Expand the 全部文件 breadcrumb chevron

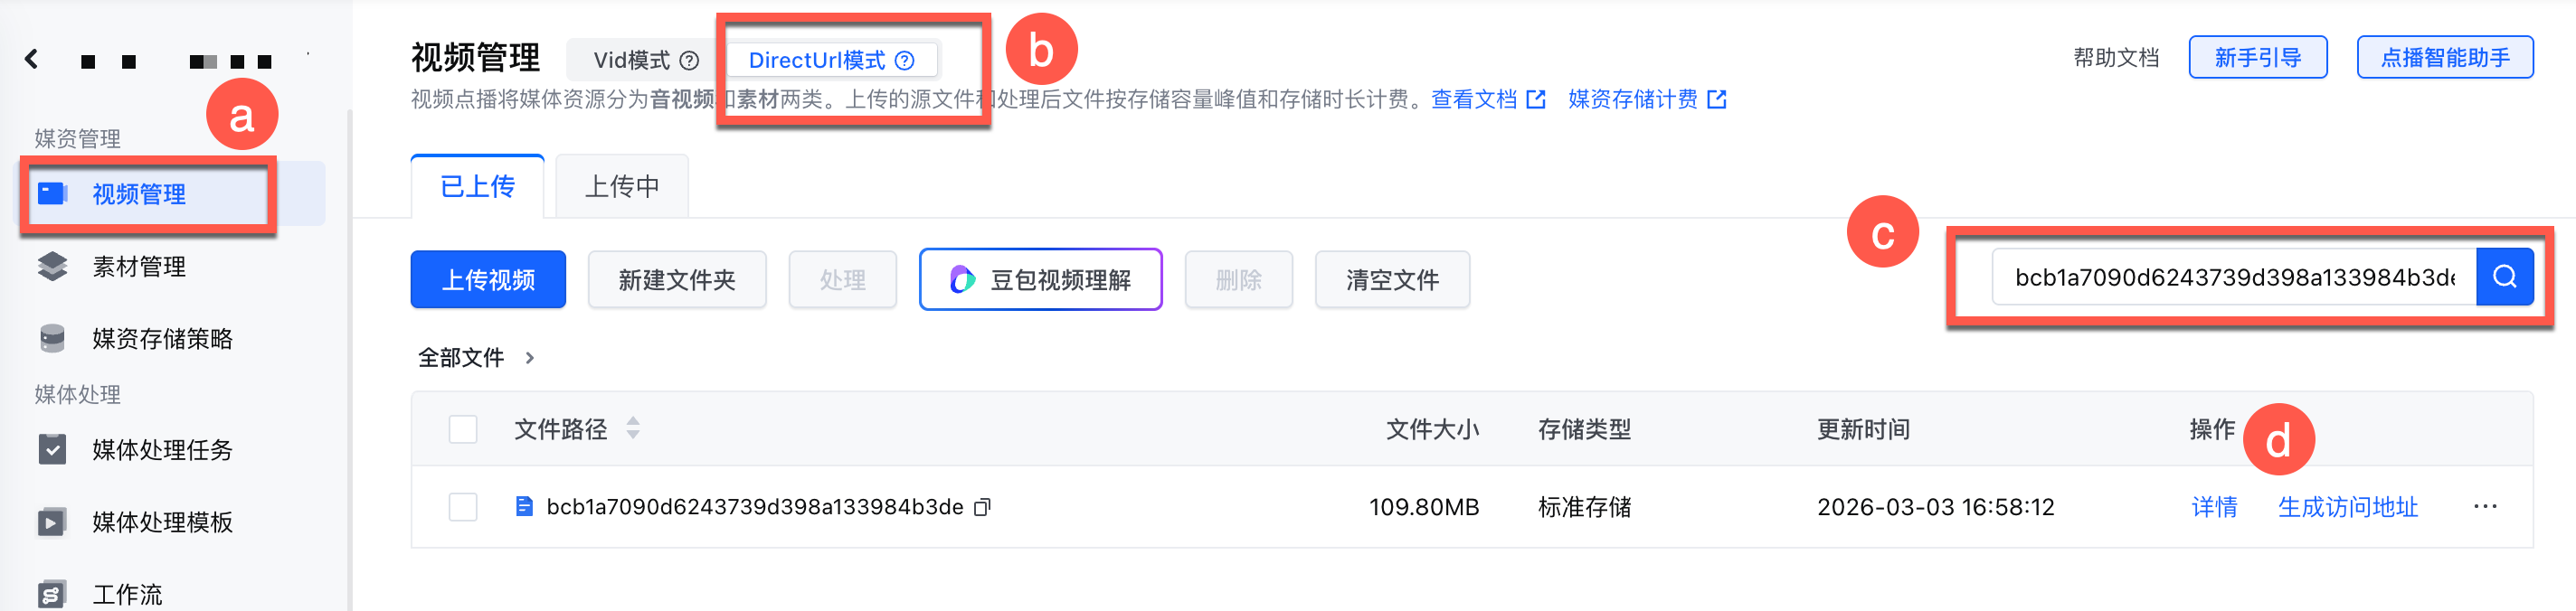point(530,358)
